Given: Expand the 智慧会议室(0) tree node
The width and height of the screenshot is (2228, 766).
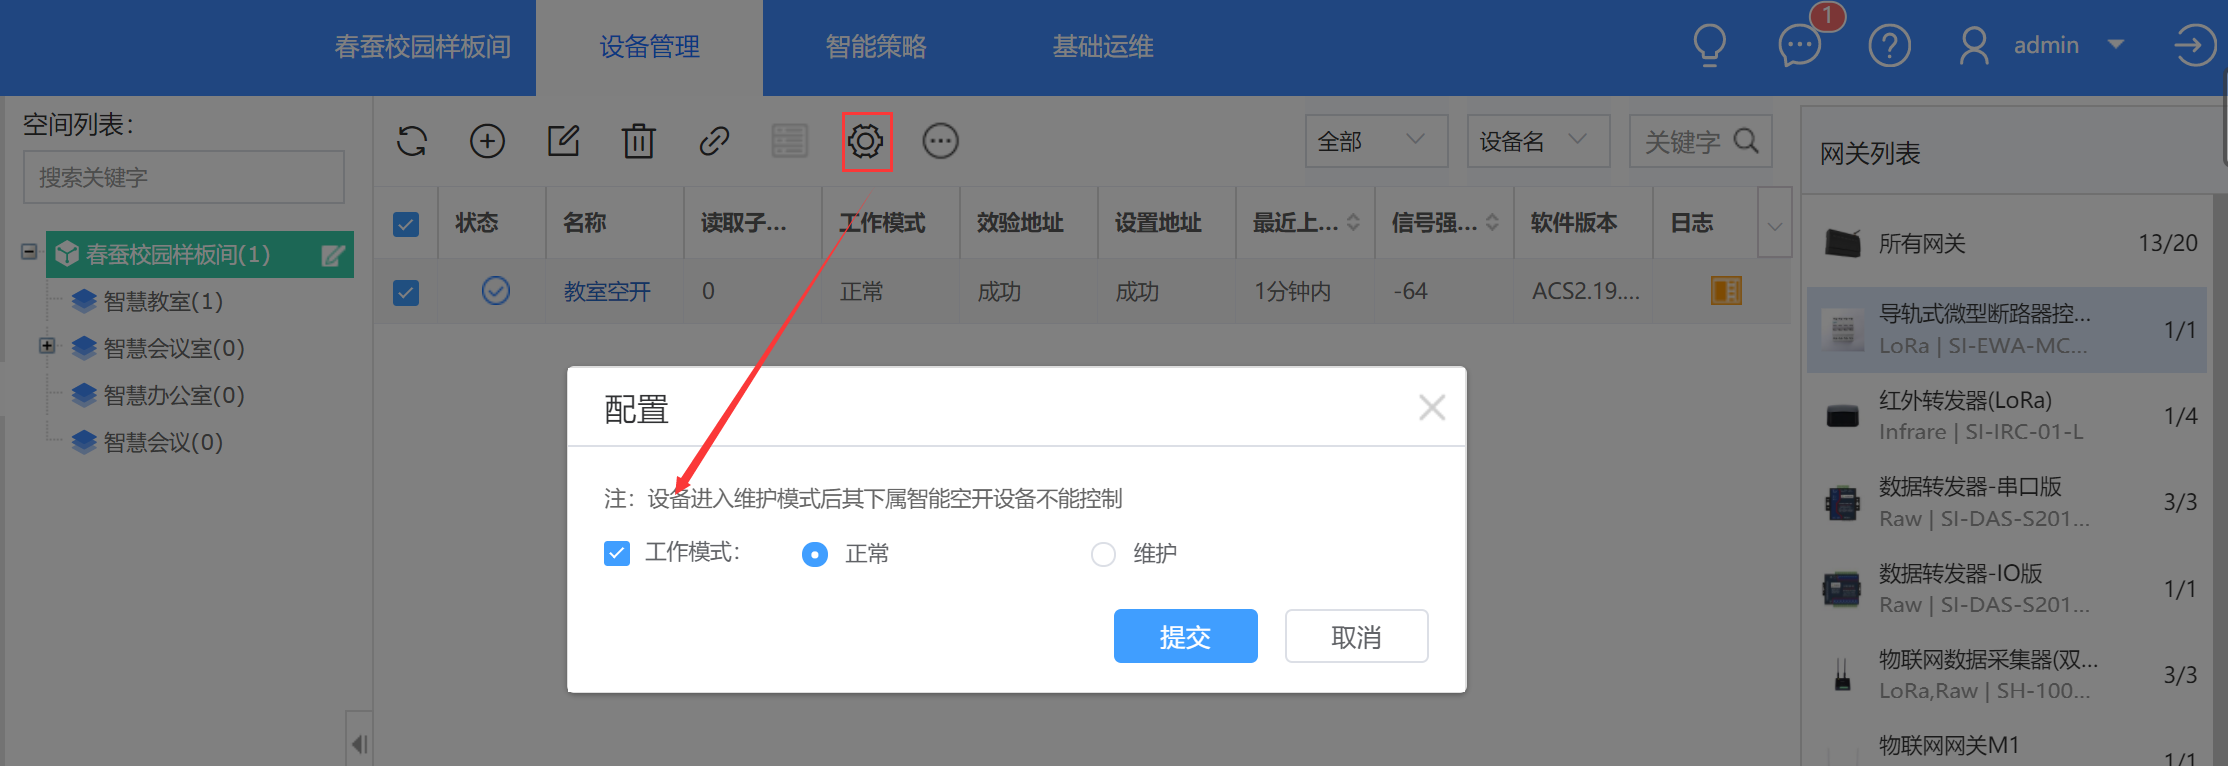Looking at the screenshot, I should point(46,346).
